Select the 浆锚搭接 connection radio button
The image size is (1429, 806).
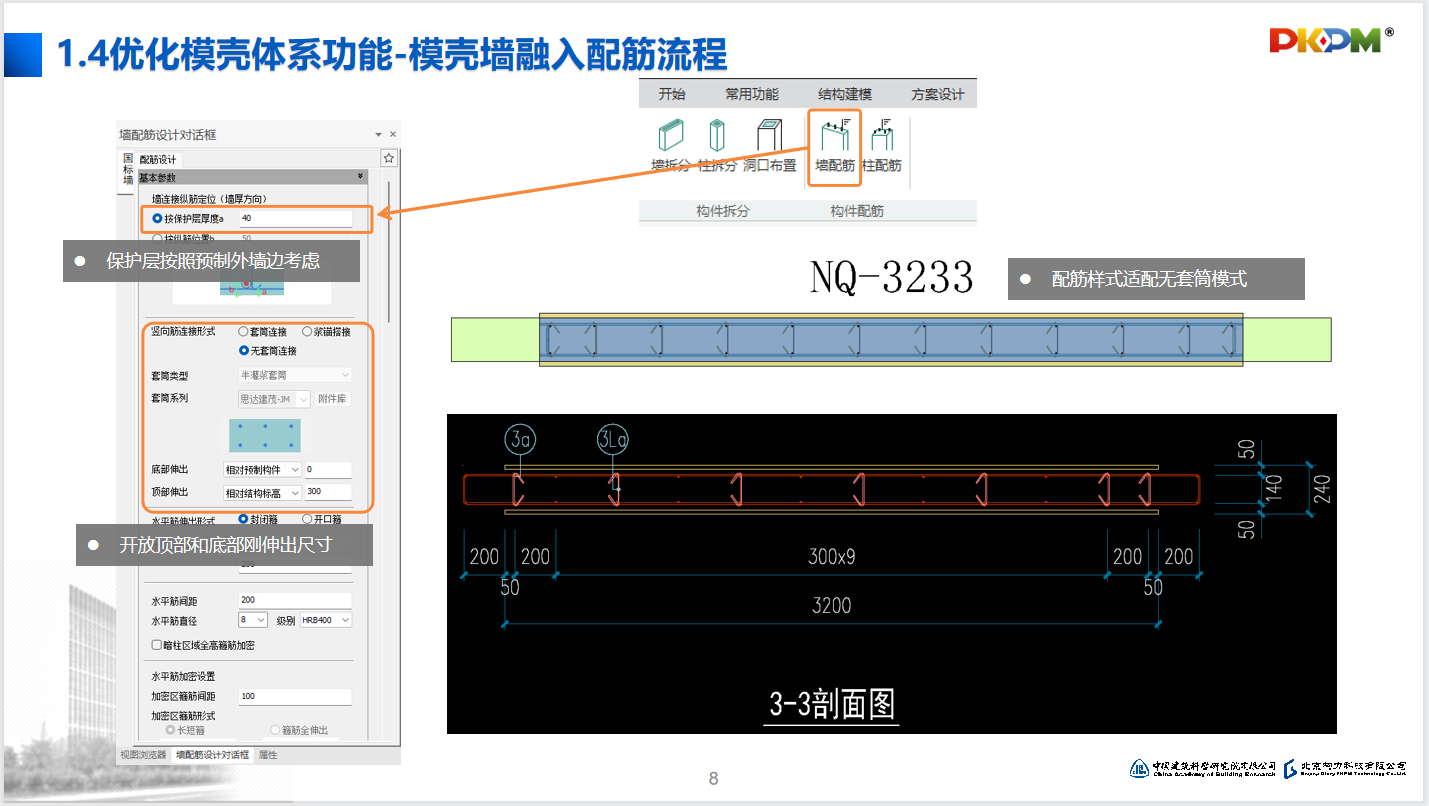[x=308, y=332]
